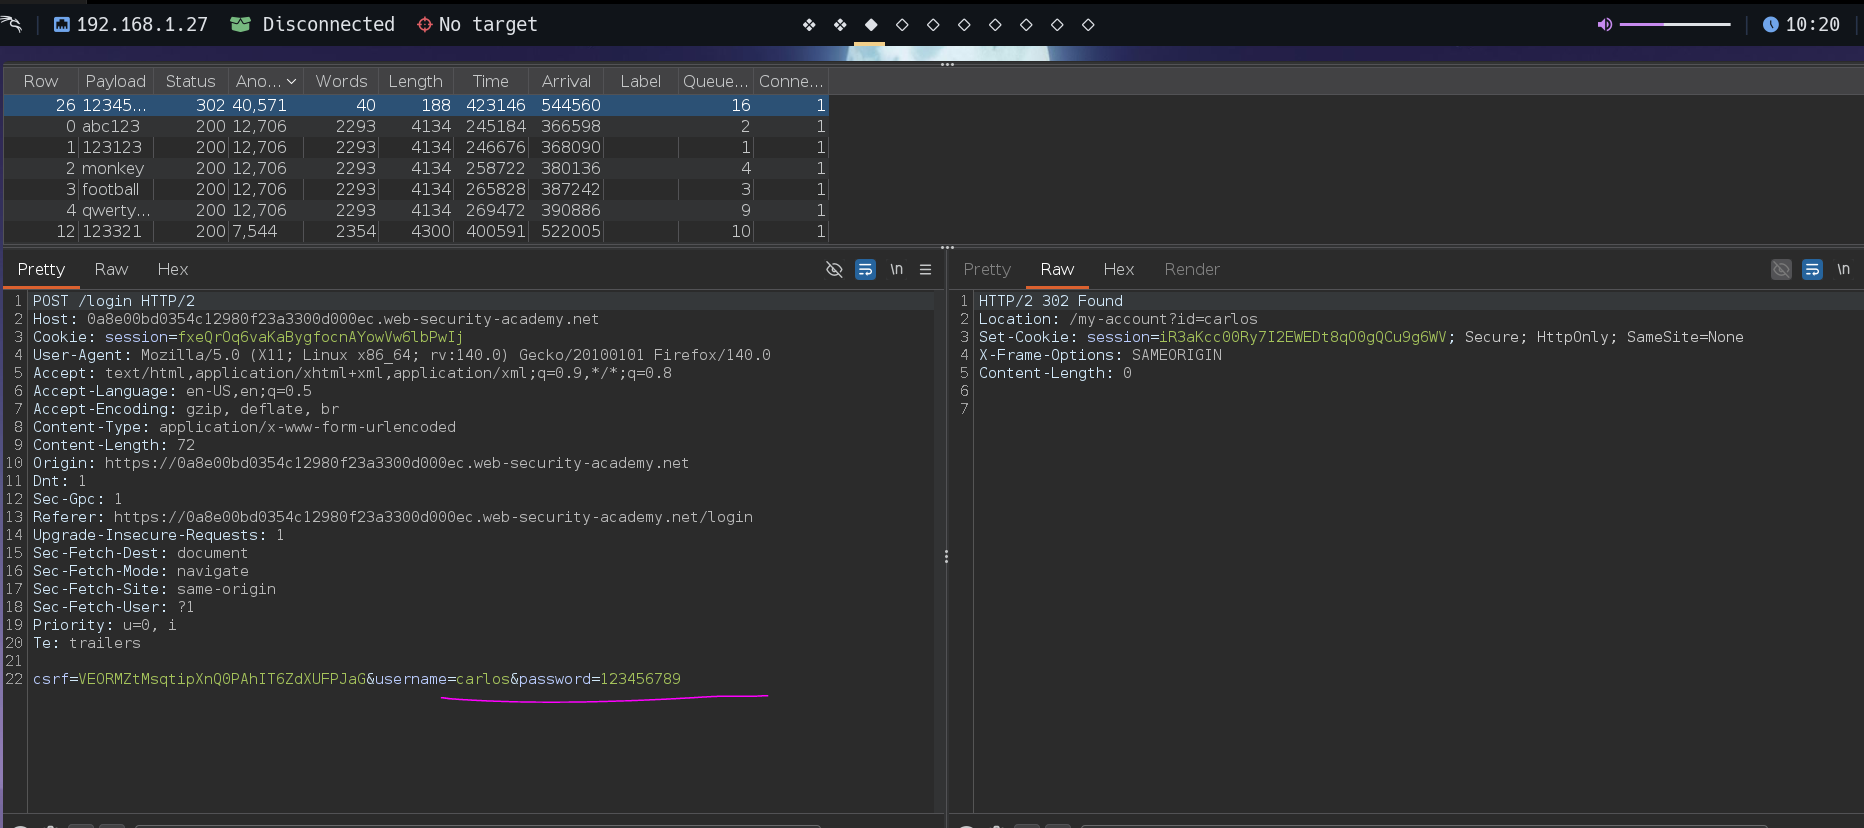Toggle line wrap in the request panel
1864x828 pixels.
pos(865,269)
